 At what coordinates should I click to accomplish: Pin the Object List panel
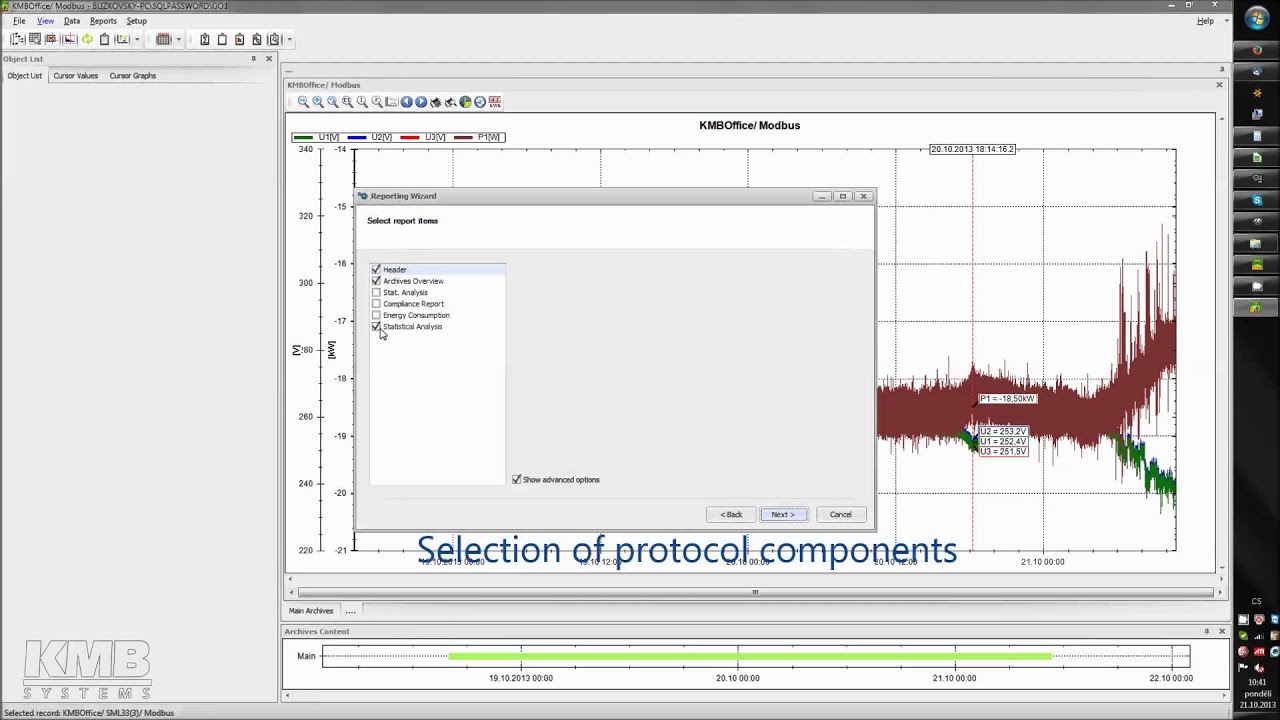pyautogui.click(x=254, y=59)
